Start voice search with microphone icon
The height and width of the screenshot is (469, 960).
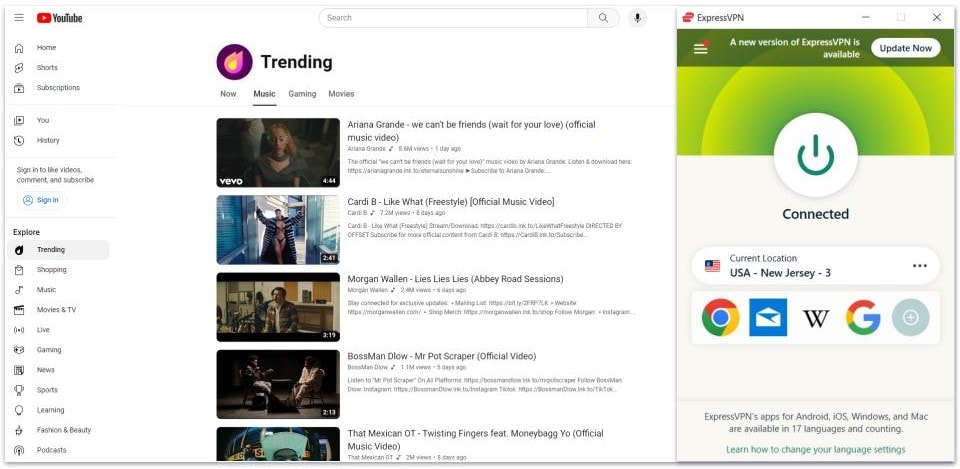[x=637, y=18]
